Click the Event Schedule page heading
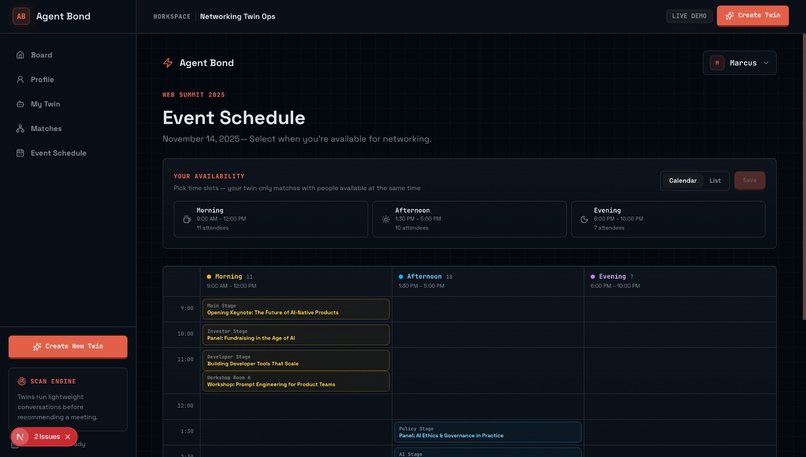The width and height of the screenshot is (806, 457). click(234, 118)
